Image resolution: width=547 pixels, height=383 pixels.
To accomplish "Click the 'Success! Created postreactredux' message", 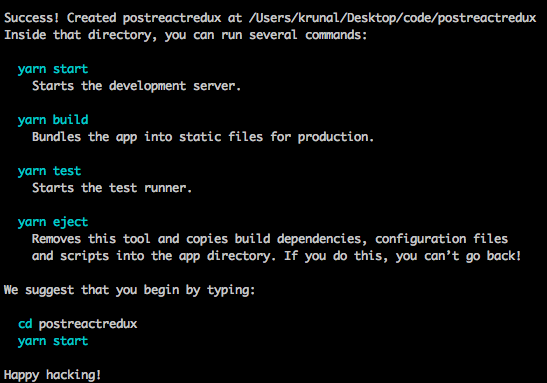I will [x=113, y=18].
